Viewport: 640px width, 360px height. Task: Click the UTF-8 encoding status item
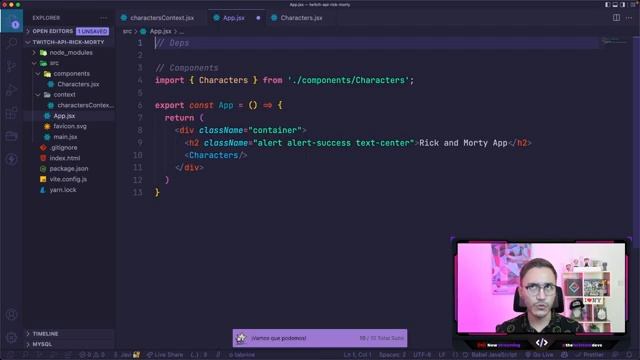(x=422, y=355)
